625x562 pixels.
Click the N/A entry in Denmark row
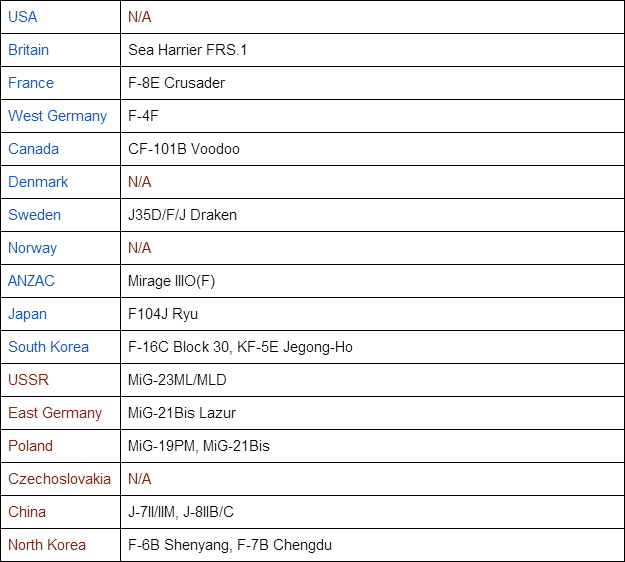pos(140,182)
